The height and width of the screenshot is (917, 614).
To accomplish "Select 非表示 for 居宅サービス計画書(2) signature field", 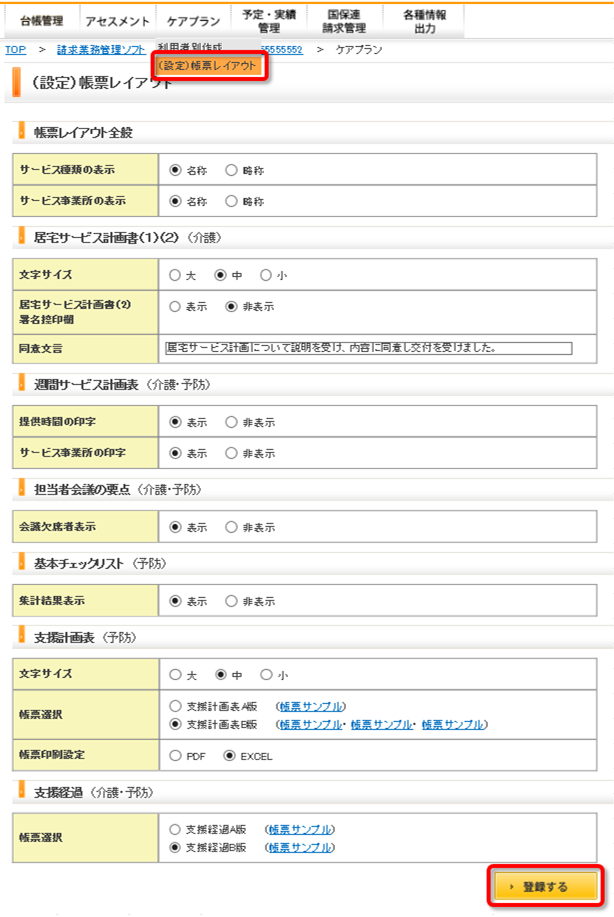I will click(x=232, y=306).
